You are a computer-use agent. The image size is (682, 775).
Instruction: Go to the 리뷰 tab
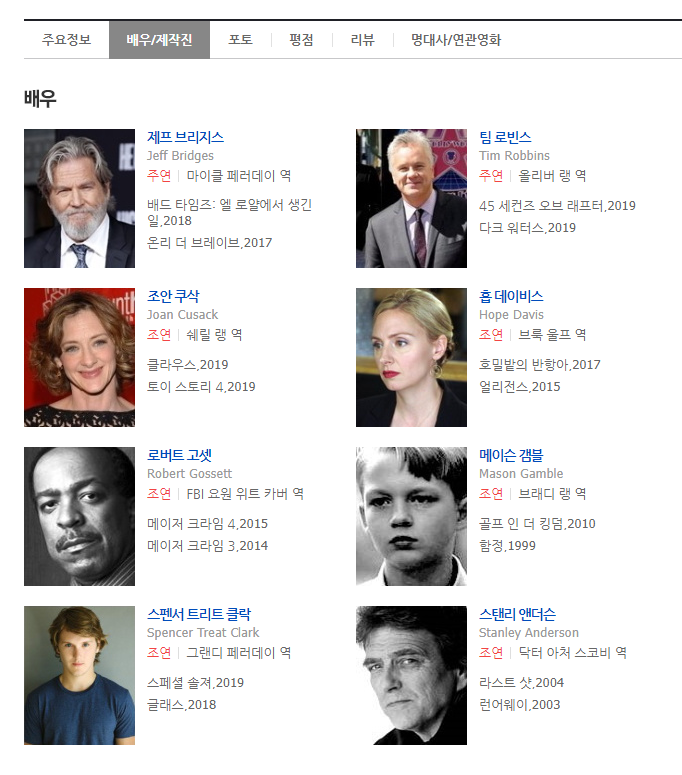(x=363, y=40)
